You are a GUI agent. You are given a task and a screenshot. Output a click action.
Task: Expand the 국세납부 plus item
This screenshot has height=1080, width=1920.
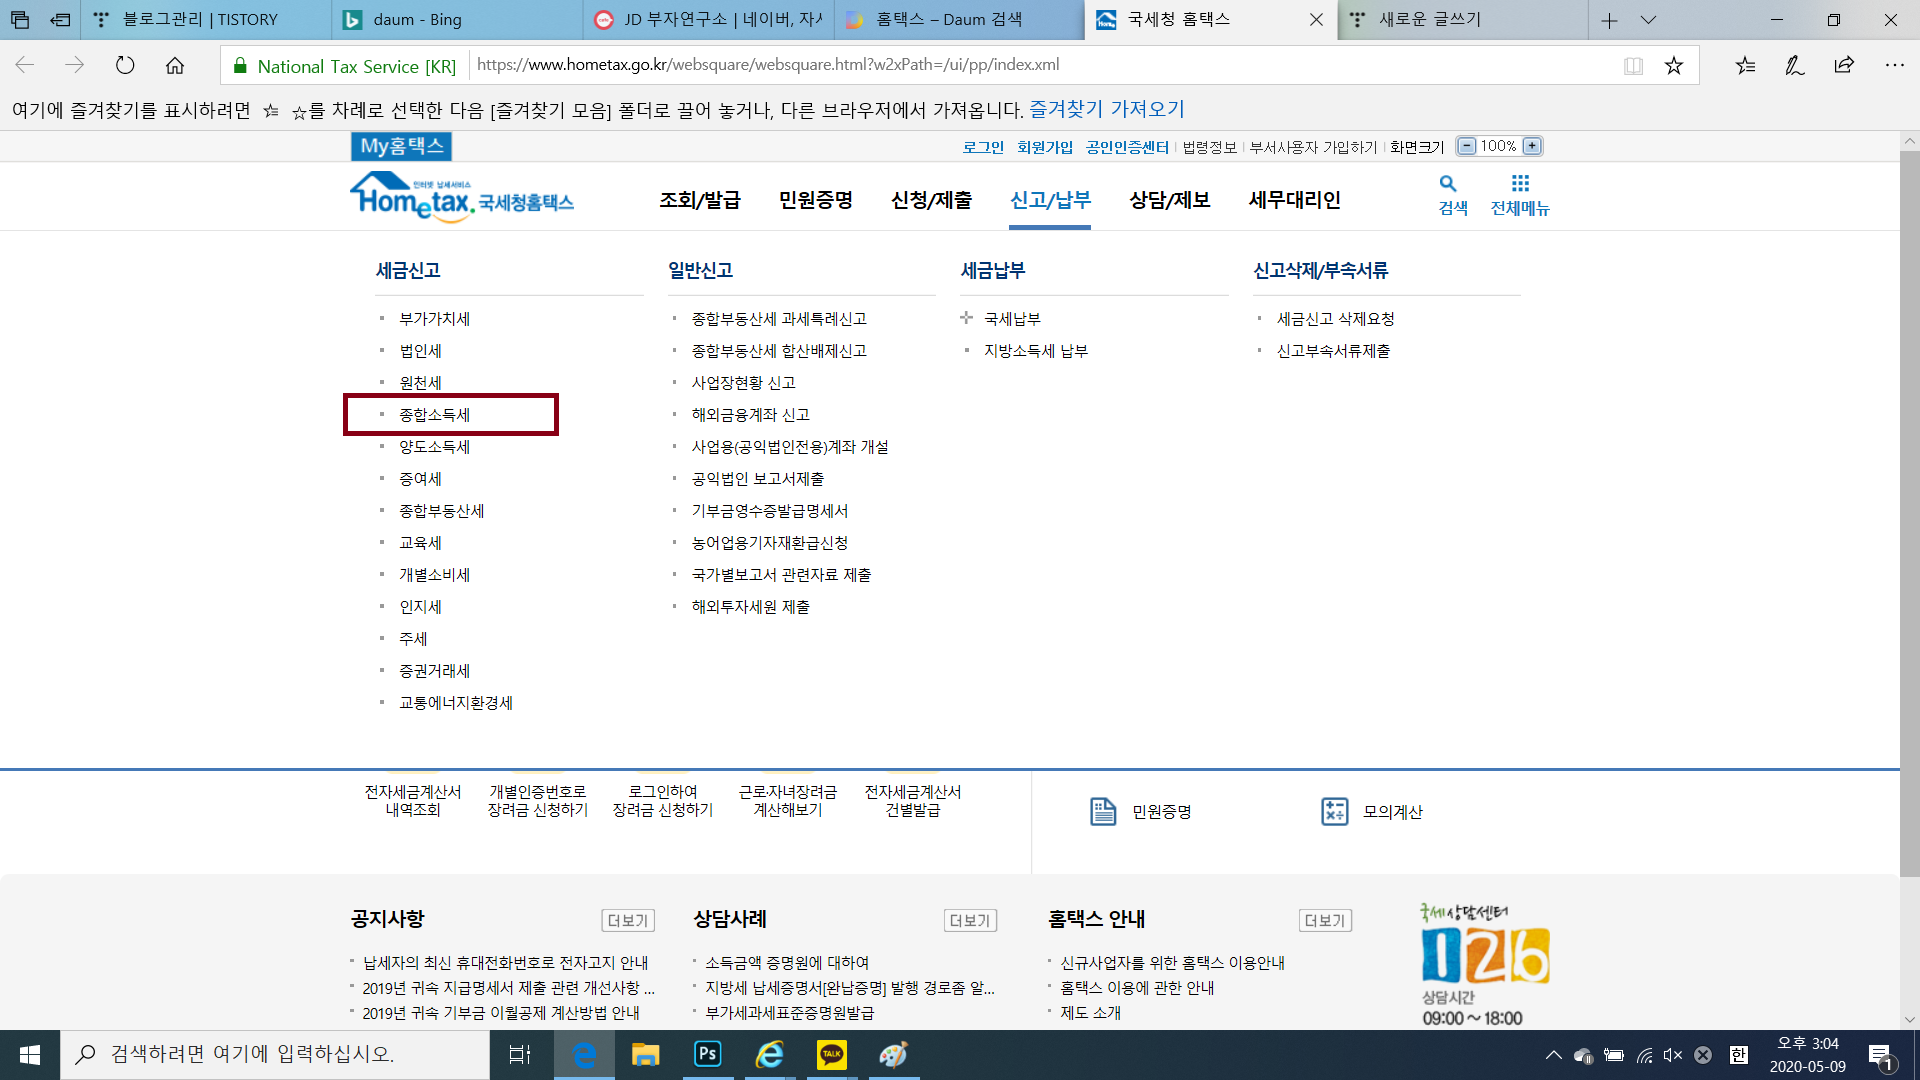click(x=966, y=318)
